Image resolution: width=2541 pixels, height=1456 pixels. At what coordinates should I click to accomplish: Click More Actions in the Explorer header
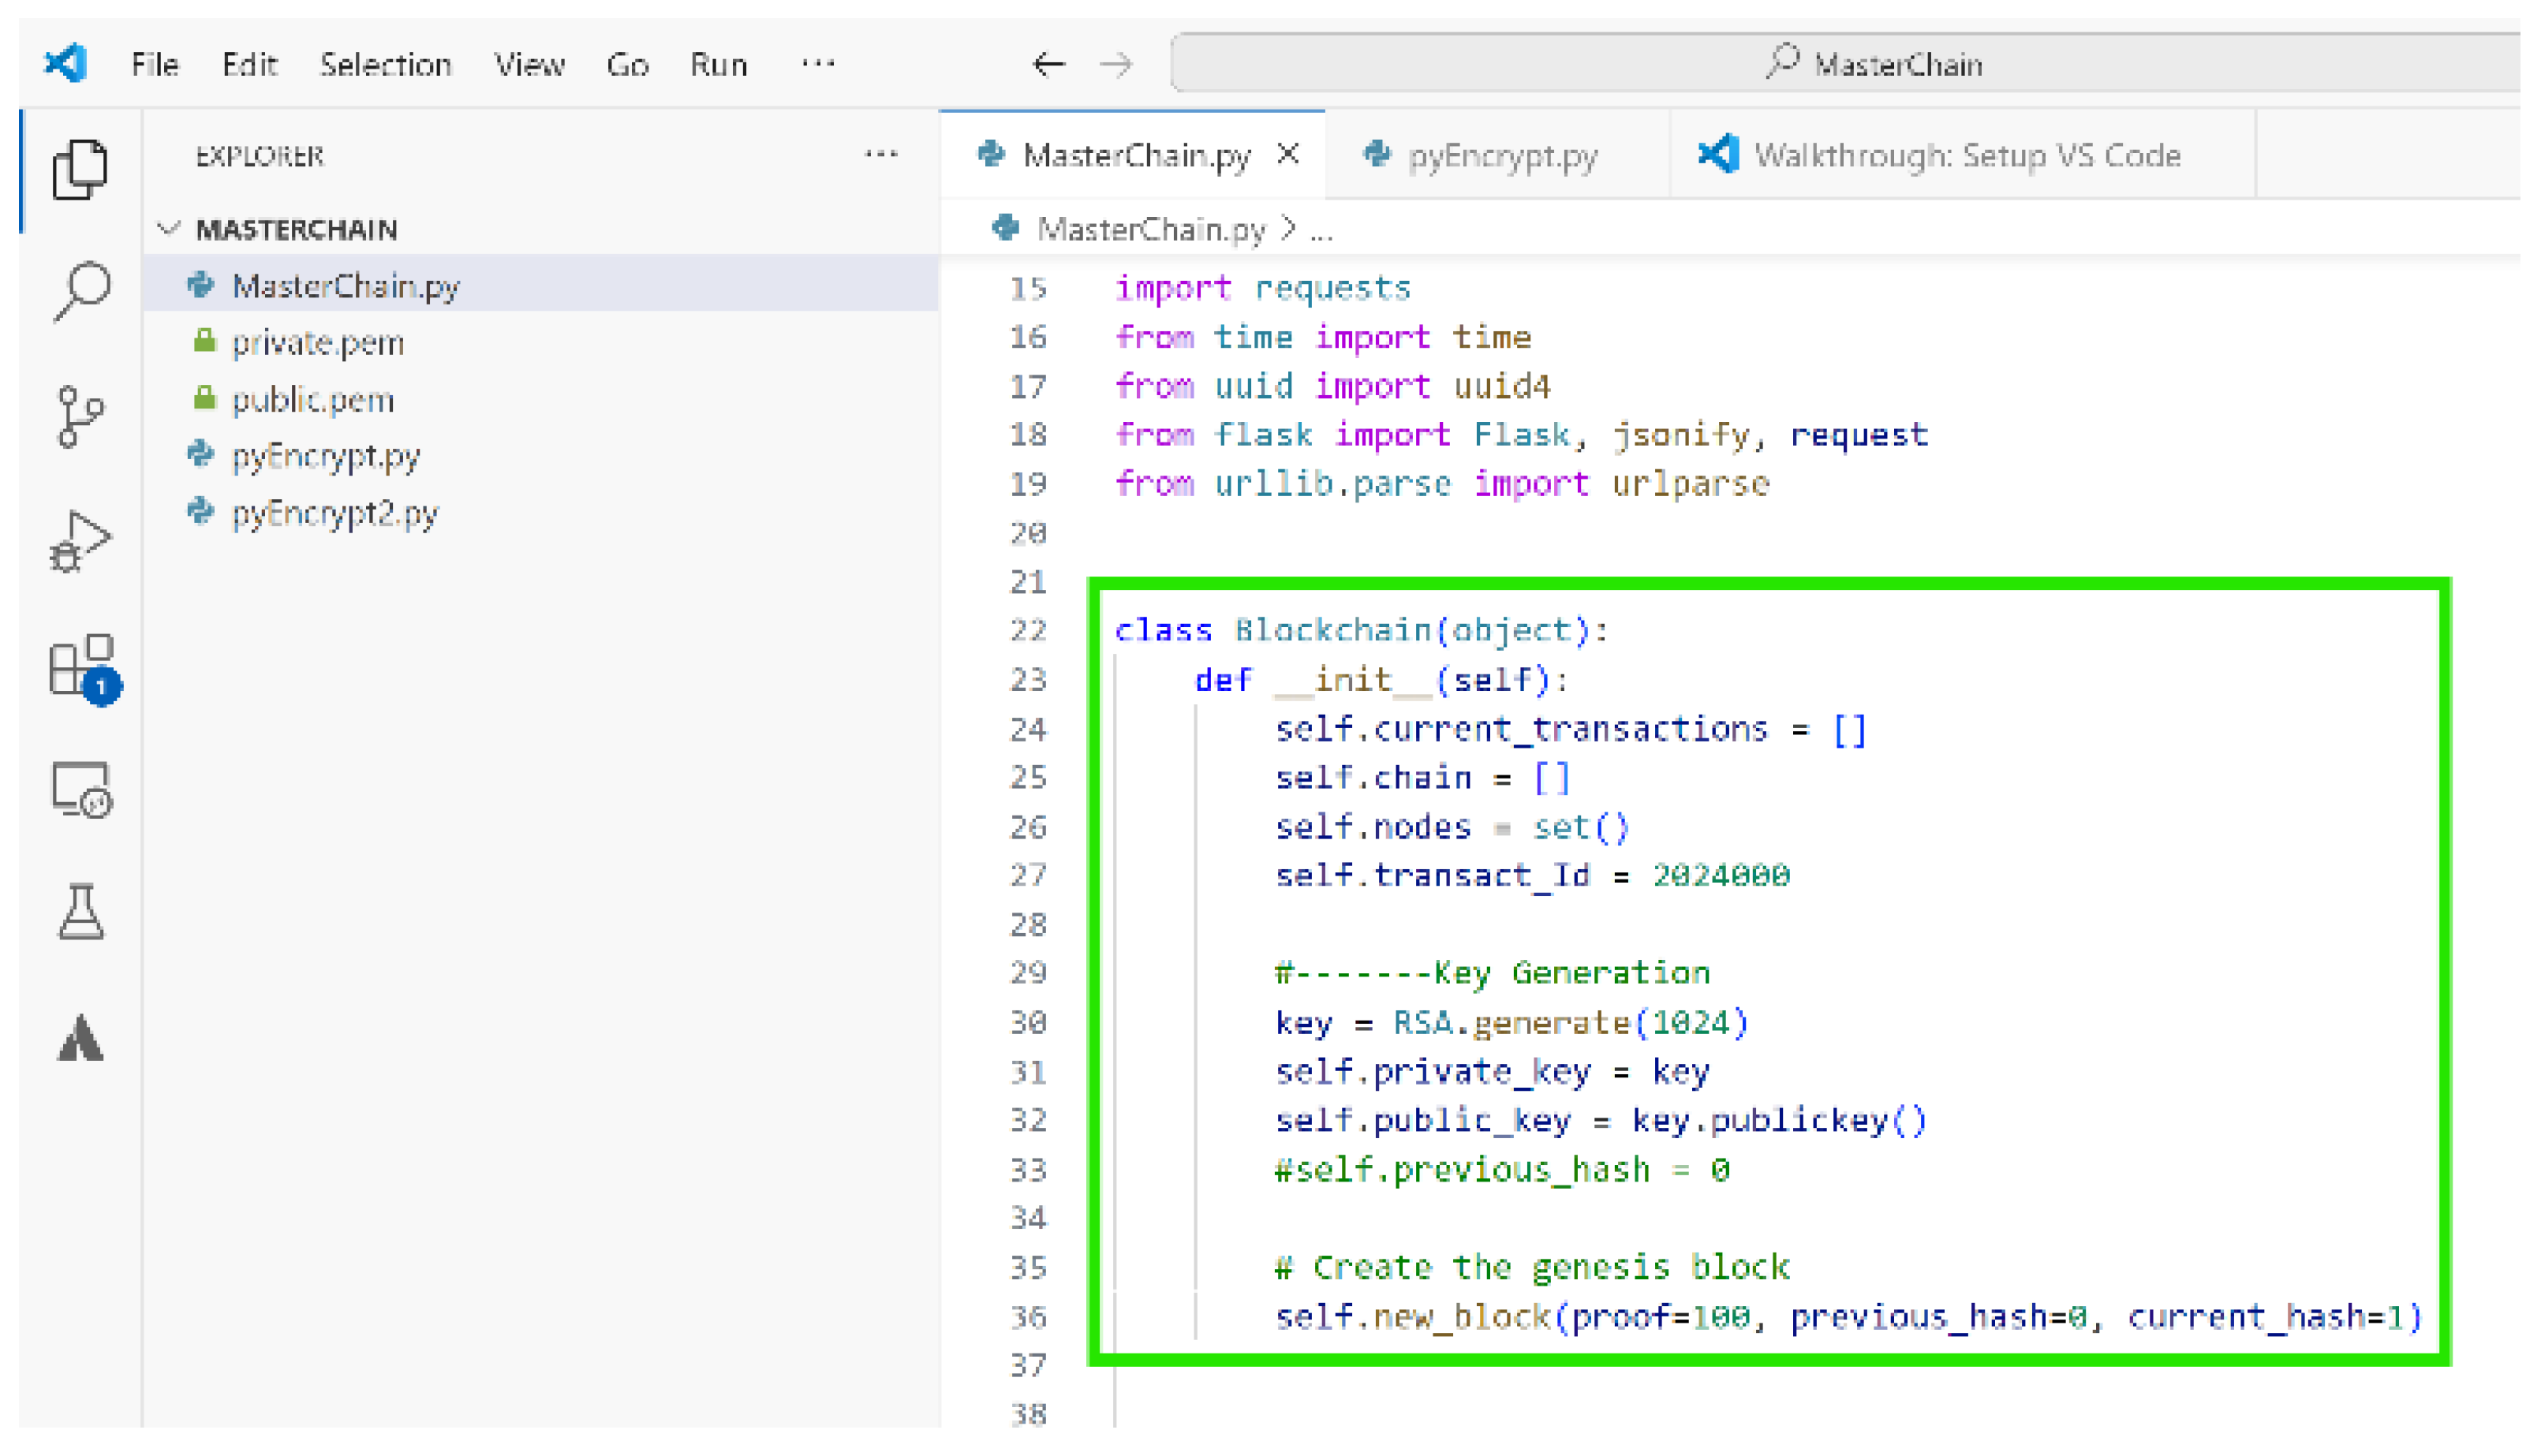click(x=881, y=155)
